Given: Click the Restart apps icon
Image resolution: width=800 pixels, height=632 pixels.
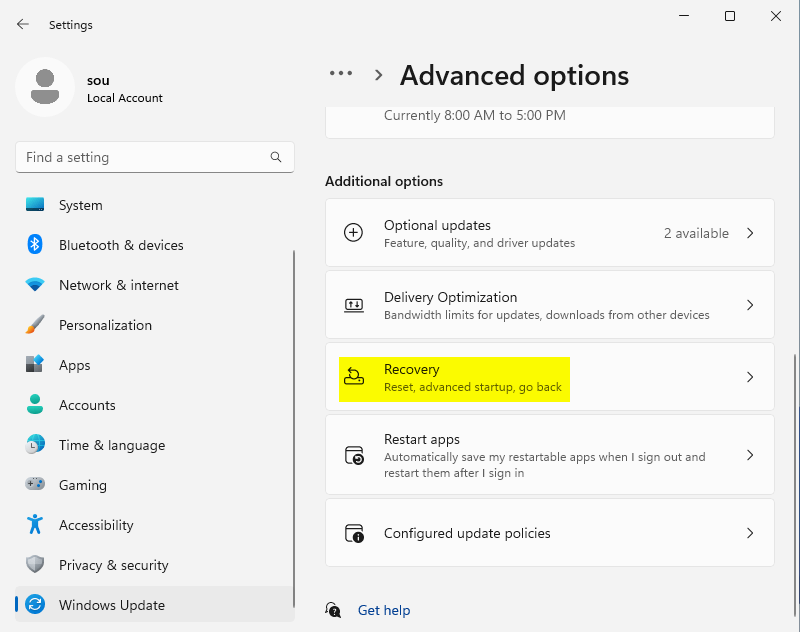Looking at the screenshot, I should [354, 455].
